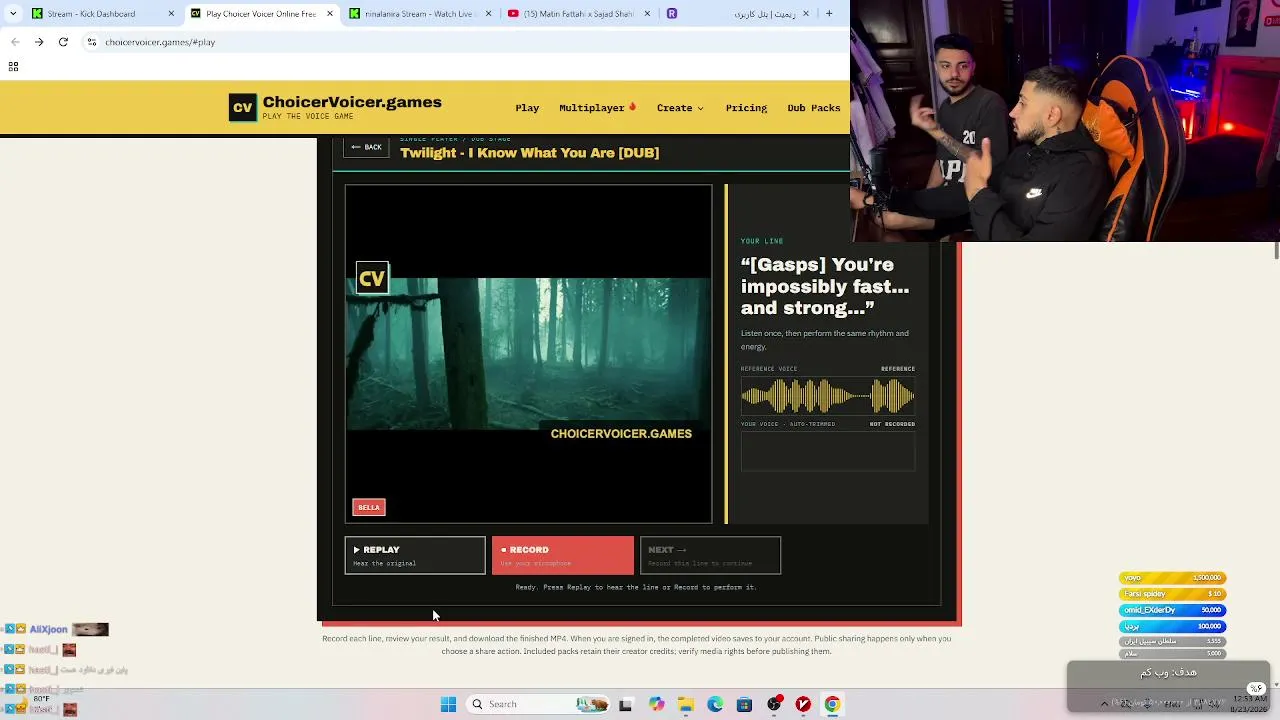Open a new browser tab

coord(829,14)
